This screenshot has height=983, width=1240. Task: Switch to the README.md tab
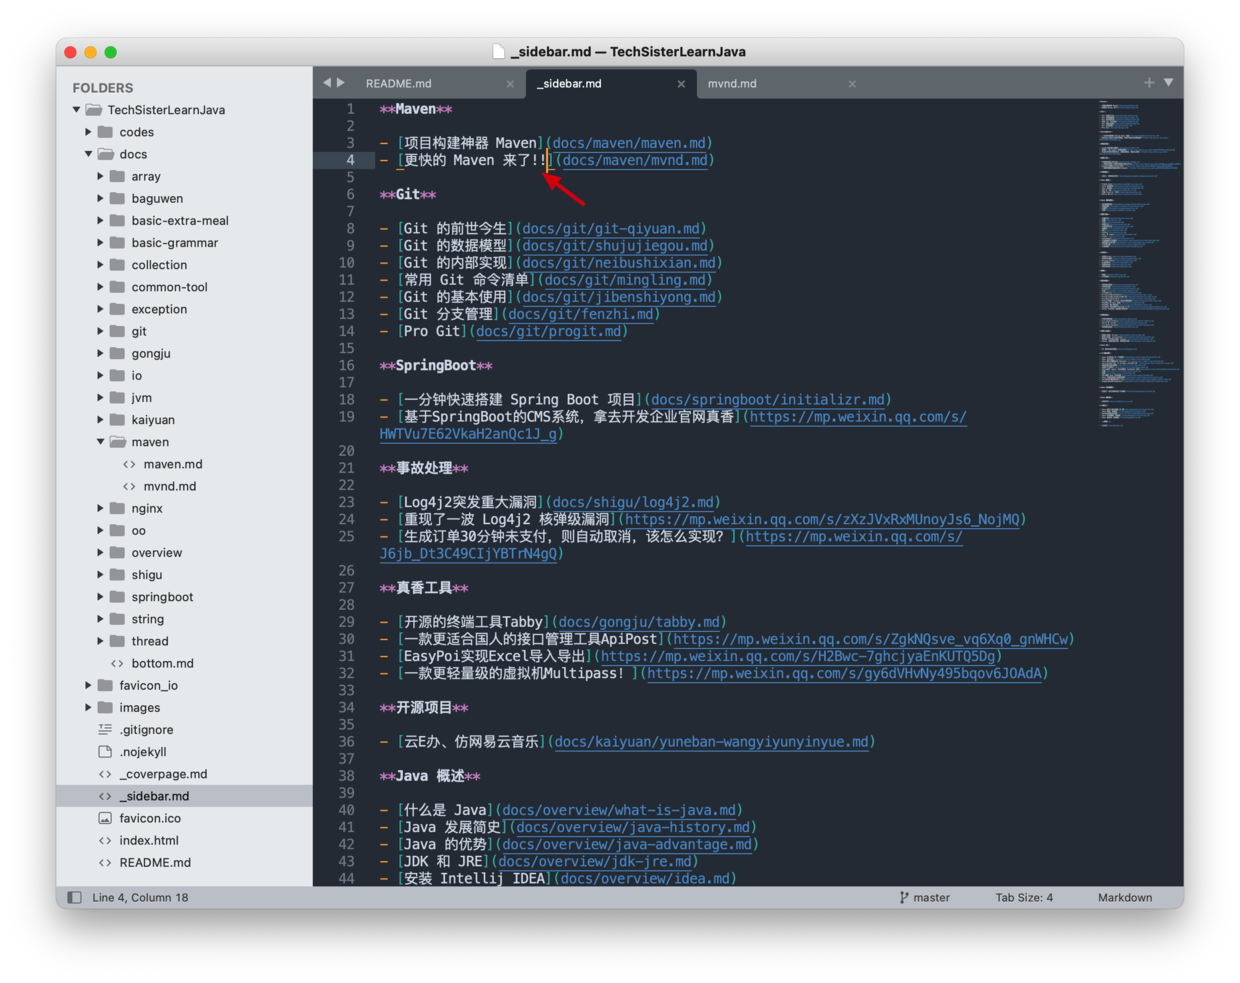399,84
